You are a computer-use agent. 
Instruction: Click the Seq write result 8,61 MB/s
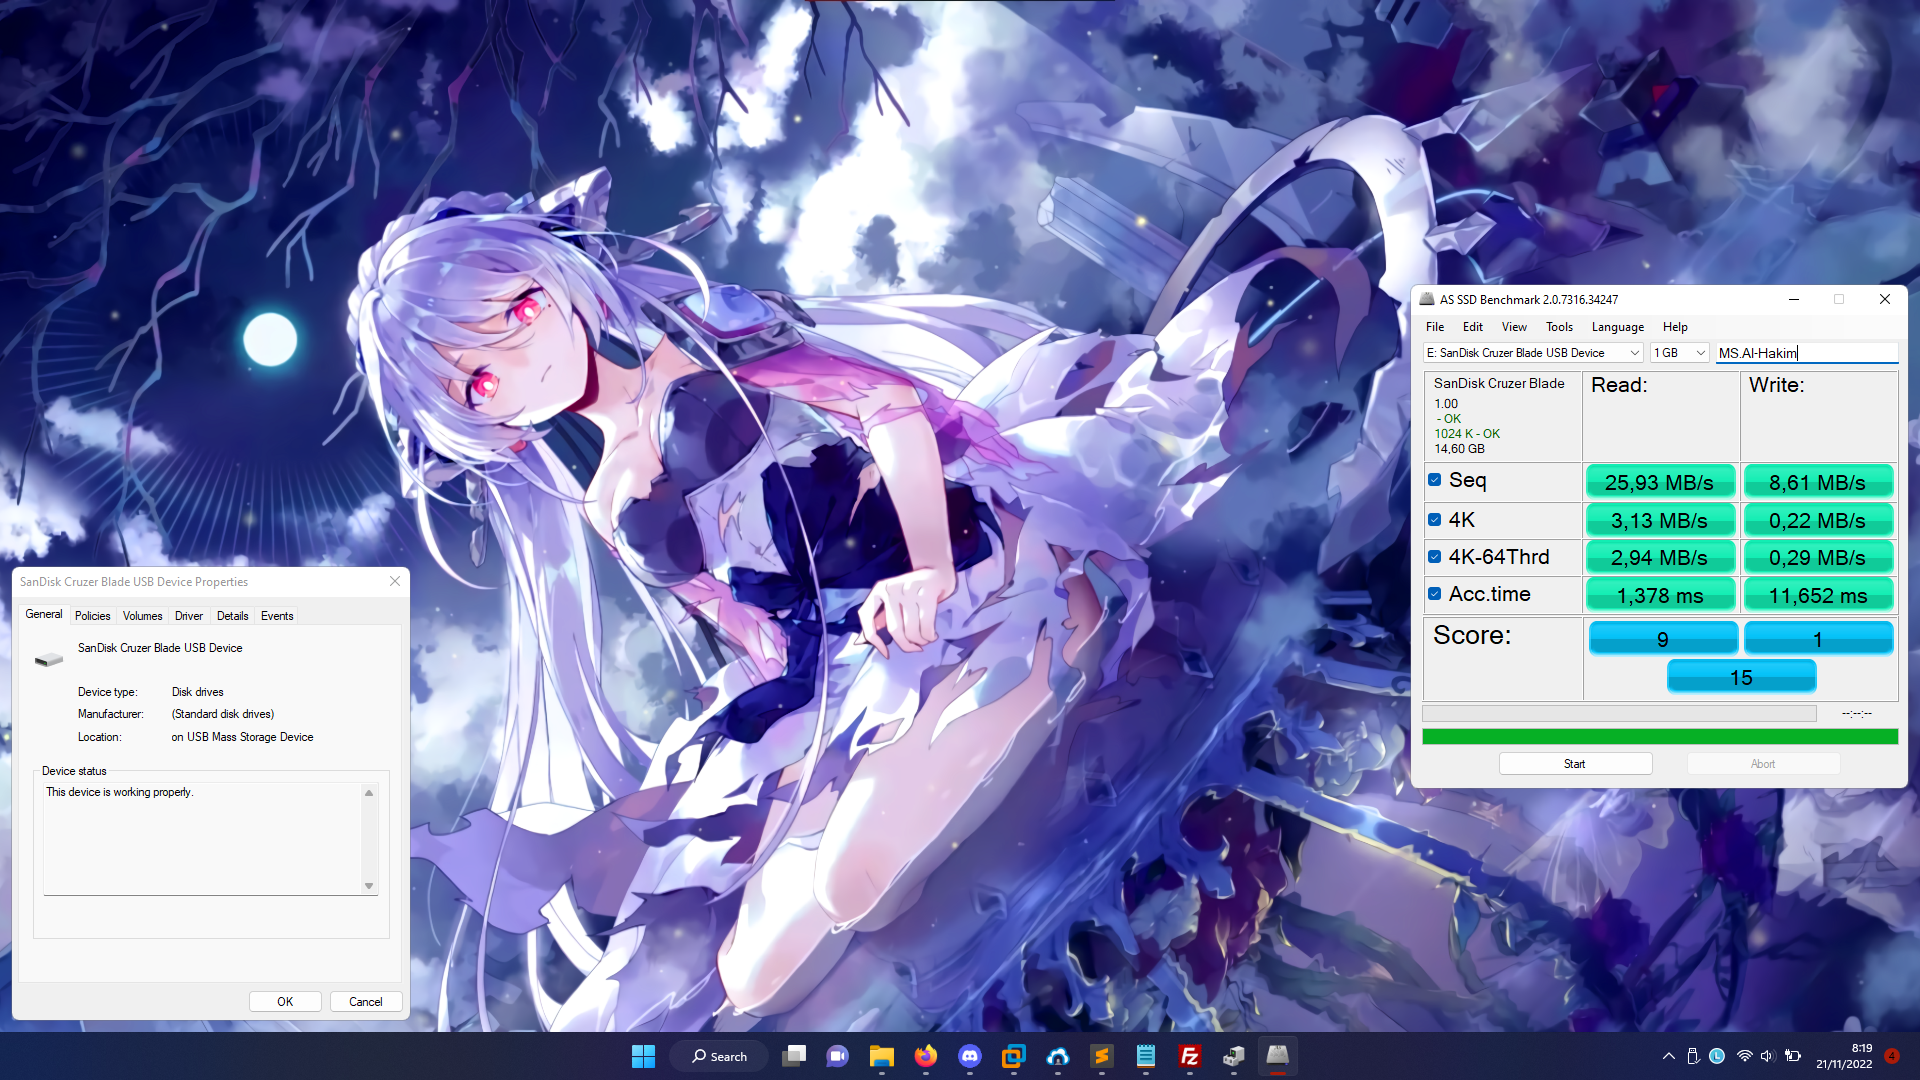pos(1818,482)
